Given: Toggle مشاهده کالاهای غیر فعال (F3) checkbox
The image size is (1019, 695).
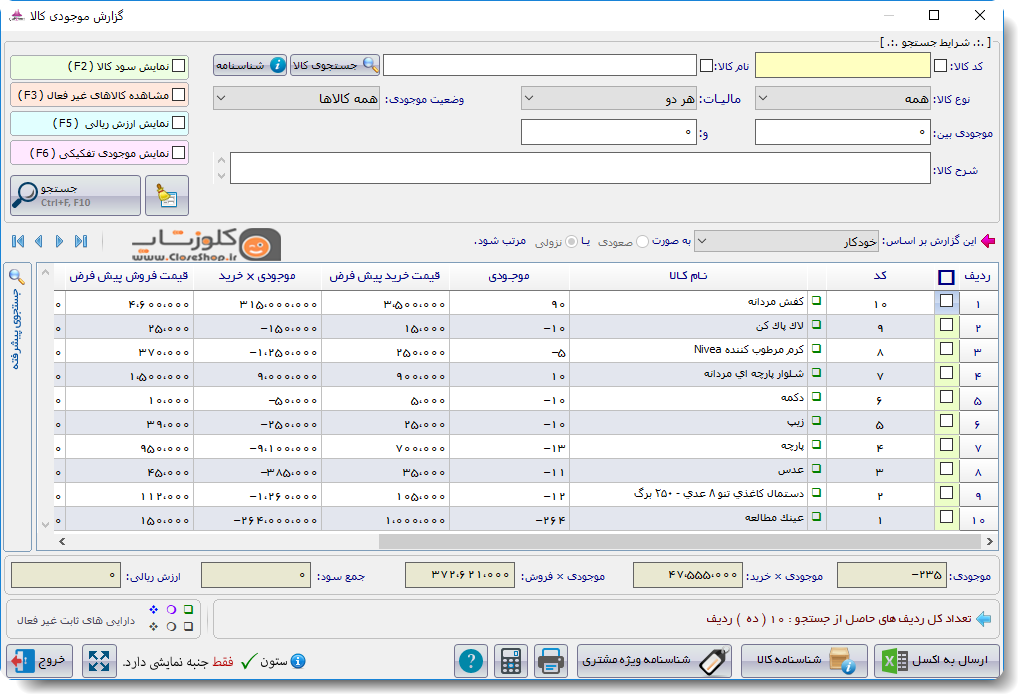Looking at the screenshot, I should 179,95.
